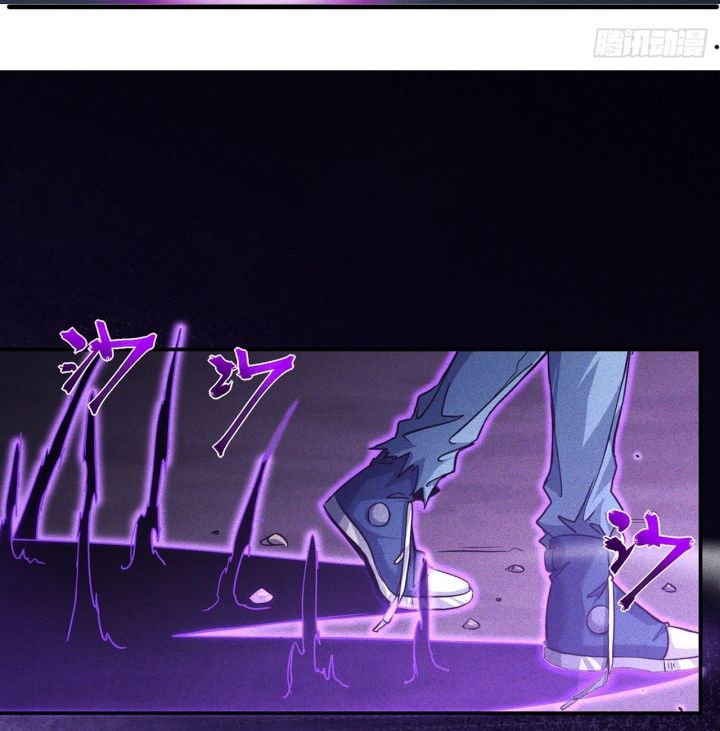The image size is (720, 731).
Task: Click the pebble between the shadow spikes
Action: (x=261, y=596)
